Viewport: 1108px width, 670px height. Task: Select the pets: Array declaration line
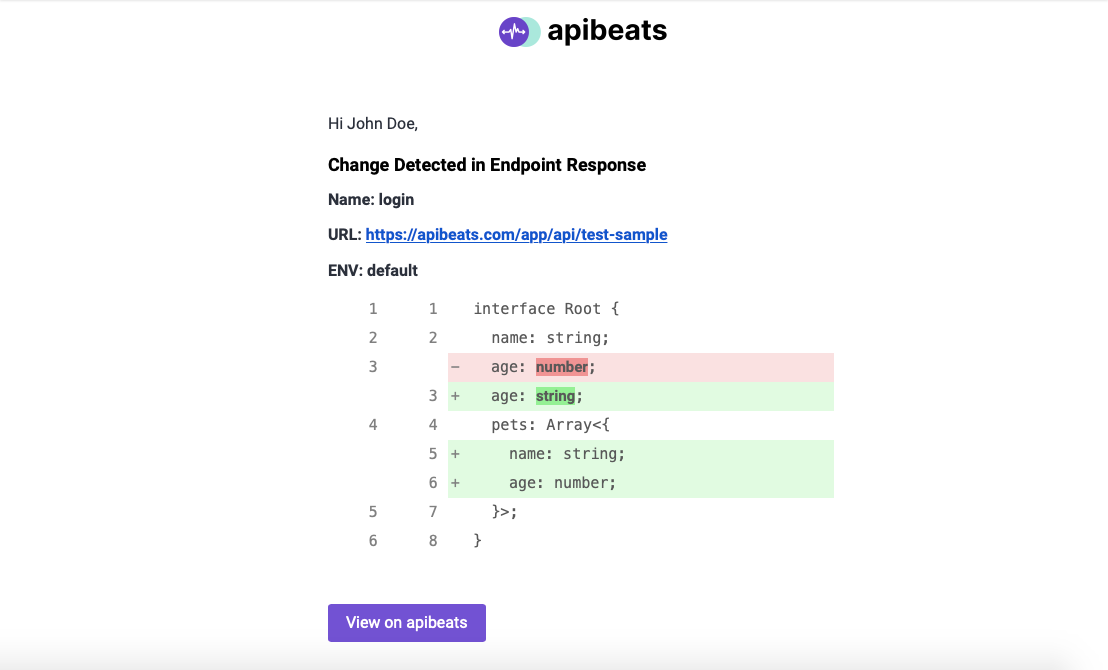coord(551,424)
